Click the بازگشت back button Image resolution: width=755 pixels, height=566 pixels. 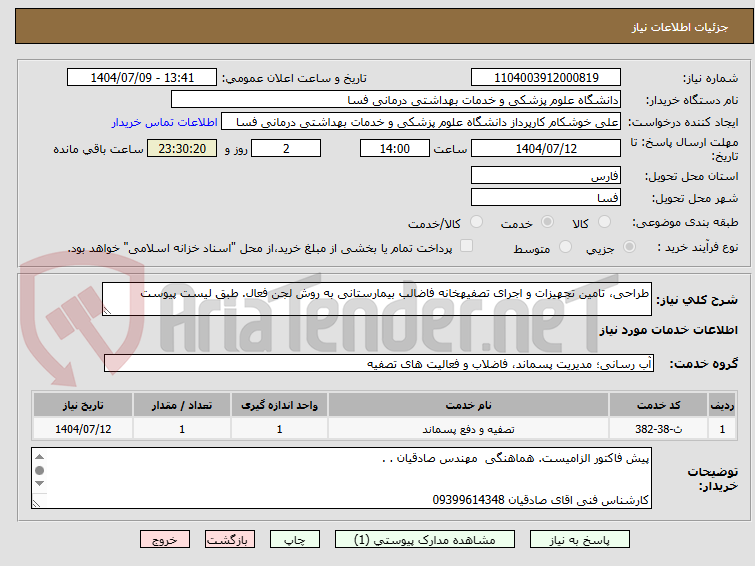230,540
